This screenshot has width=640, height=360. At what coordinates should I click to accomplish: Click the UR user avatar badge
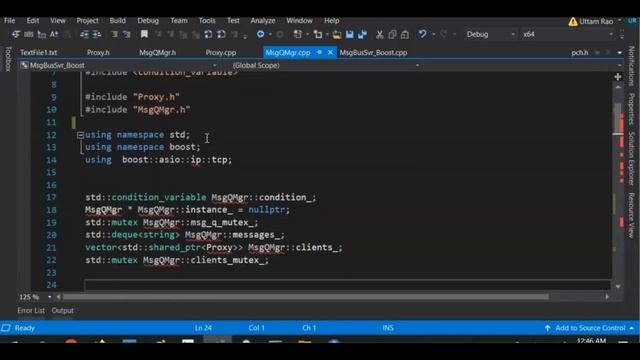[633, 21]
